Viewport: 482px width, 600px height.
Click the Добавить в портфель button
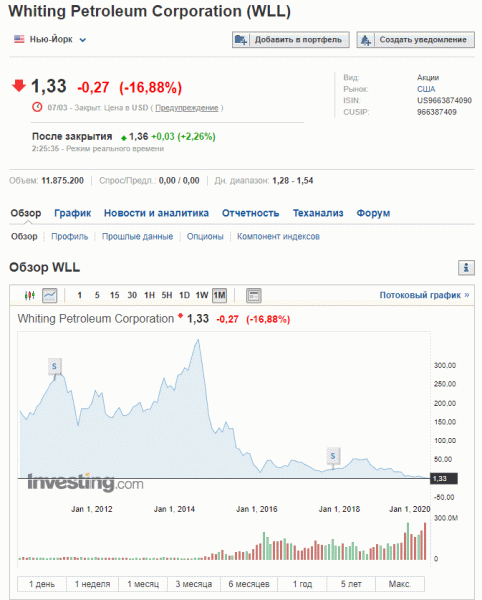click(291, 40)
